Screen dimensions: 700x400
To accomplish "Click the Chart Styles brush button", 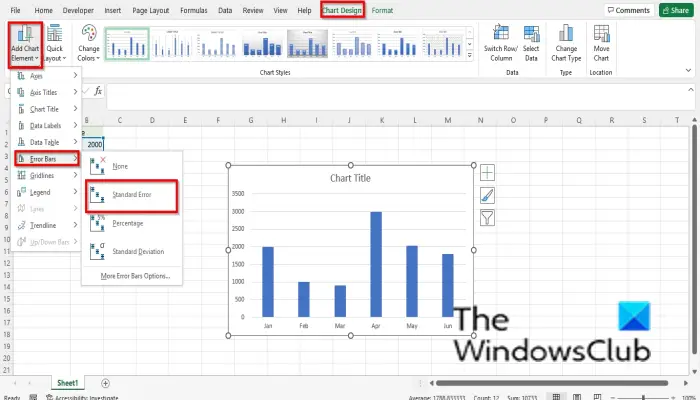I will tap(487, 195).
